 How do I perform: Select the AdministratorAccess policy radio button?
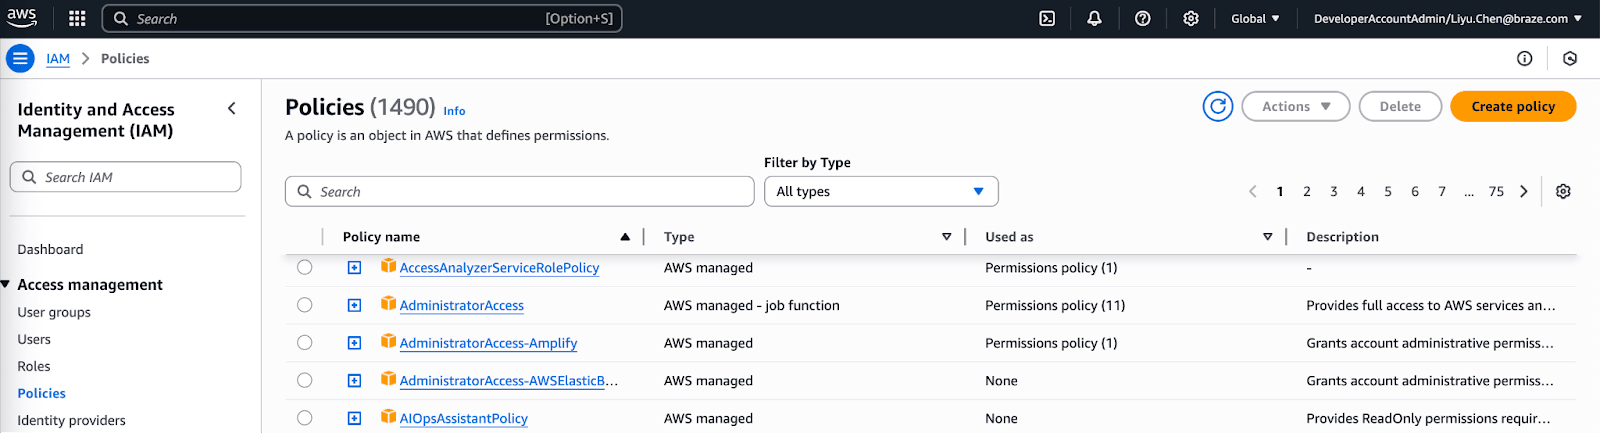pyautogui.click(x=305, y=306)
